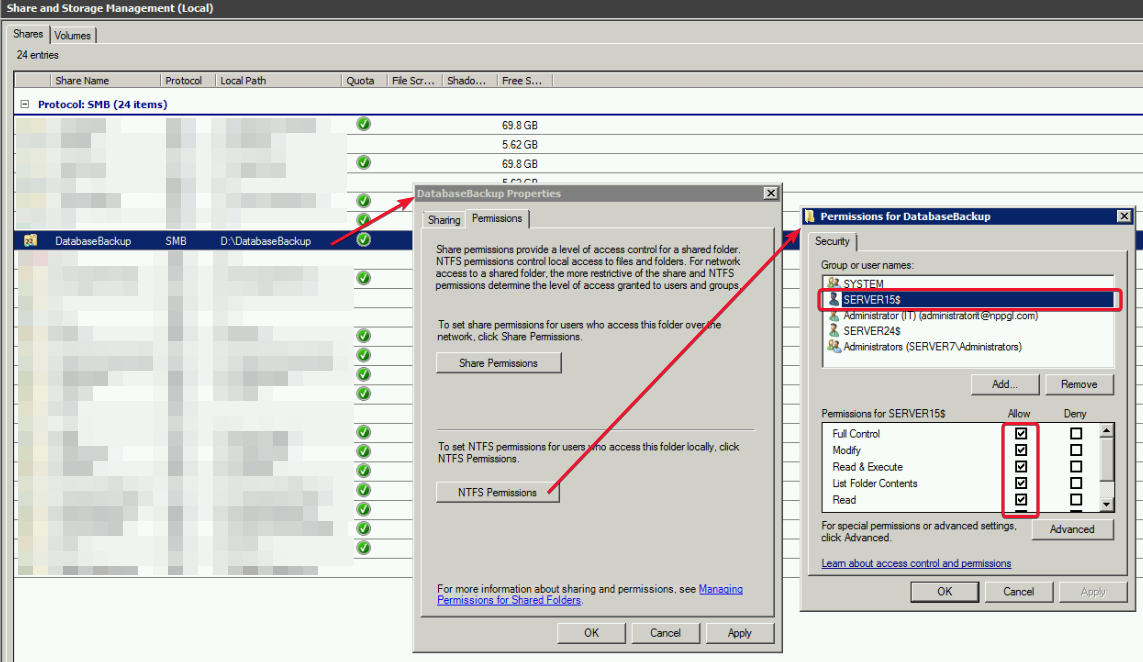Screen dimensions: 1143x662
Task: Toggle Allow Full Control checkbox
Action: coord(1021,433)
